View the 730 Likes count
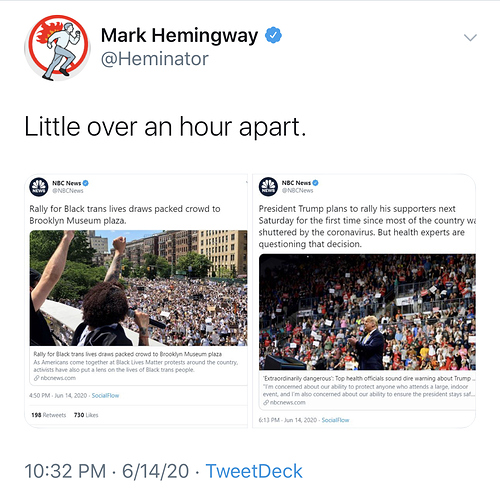This screenshot has height=499, width=500. coord(86,415)
